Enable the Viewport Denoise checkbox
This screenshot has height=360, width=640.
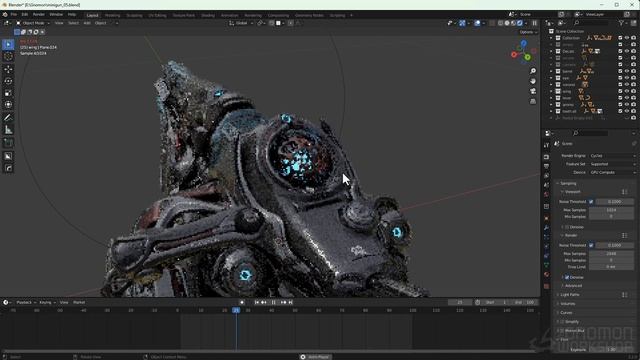tap(567, 227)
